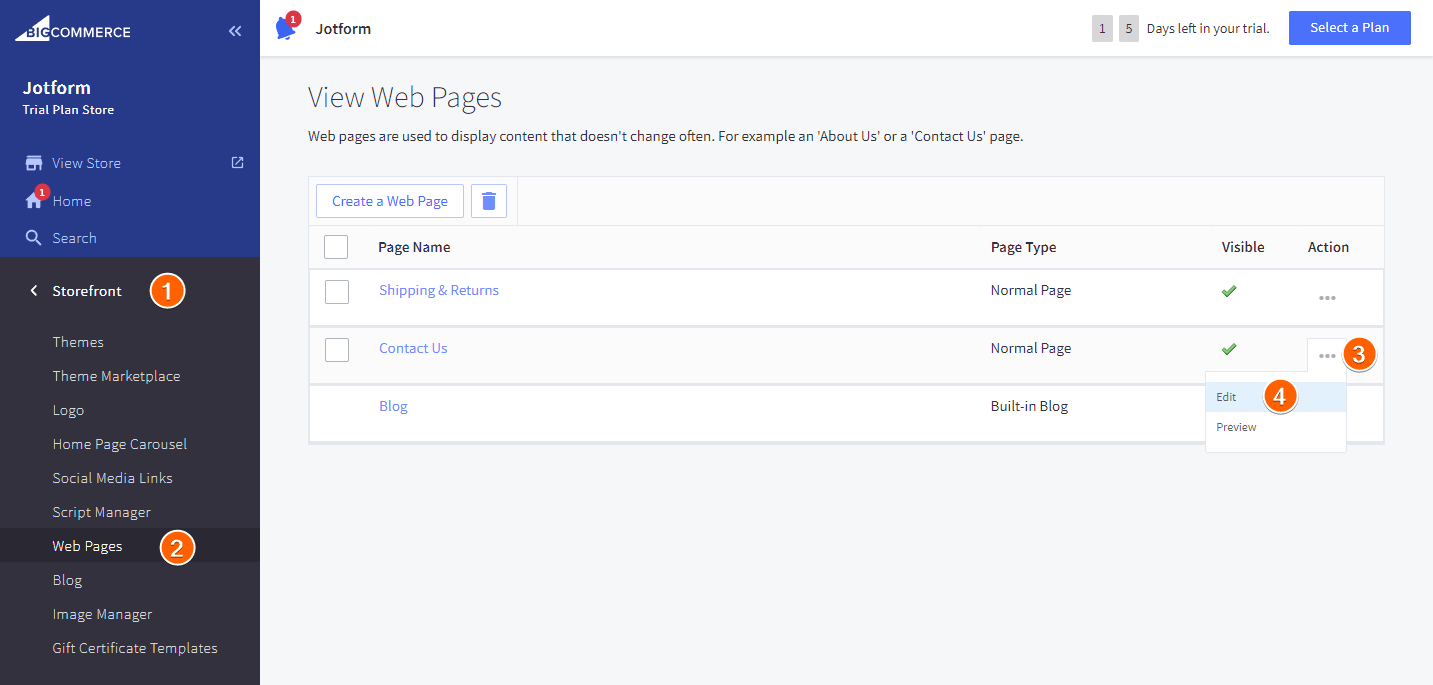
Task: Toggle the select-all checkbox in header
Action: [x=336, y=247]
